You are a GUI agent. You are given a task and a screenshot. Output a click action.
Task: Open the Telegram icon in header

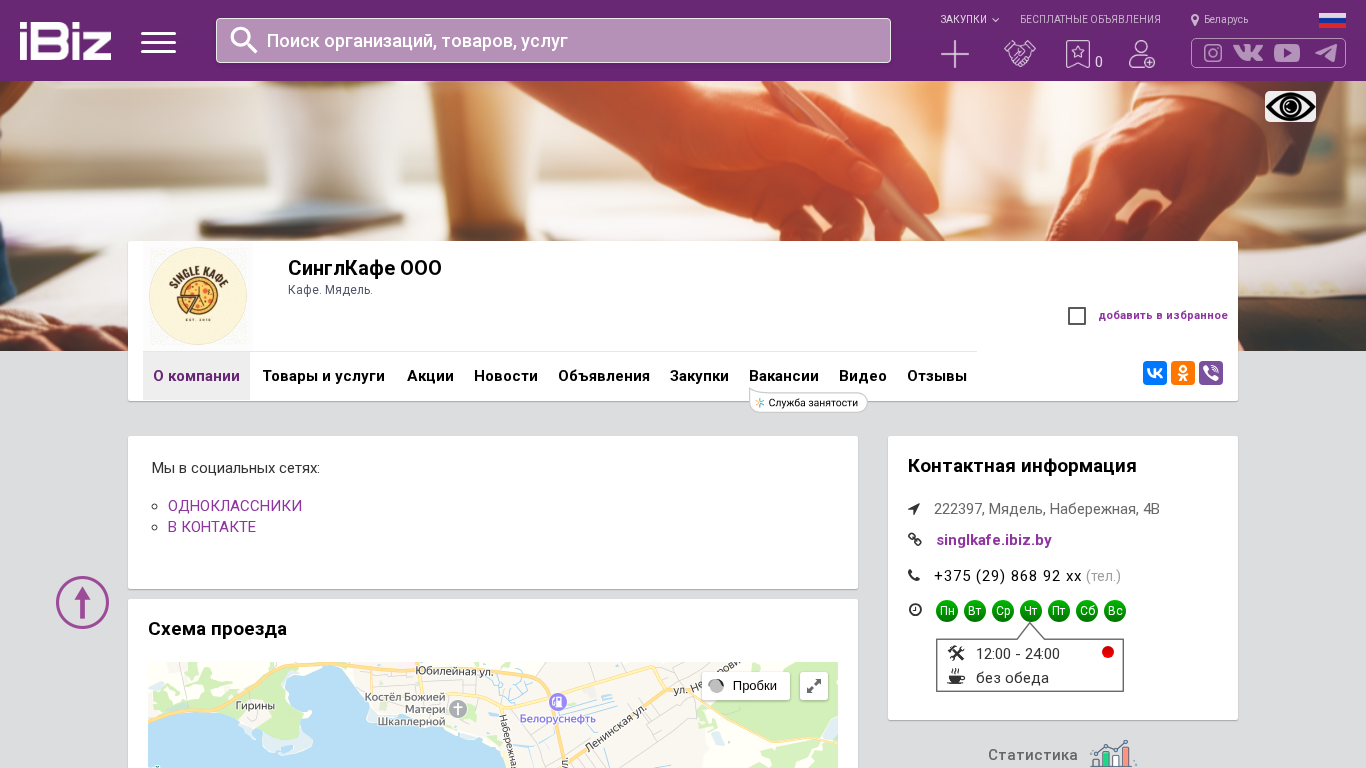[x=1326, y=53]
